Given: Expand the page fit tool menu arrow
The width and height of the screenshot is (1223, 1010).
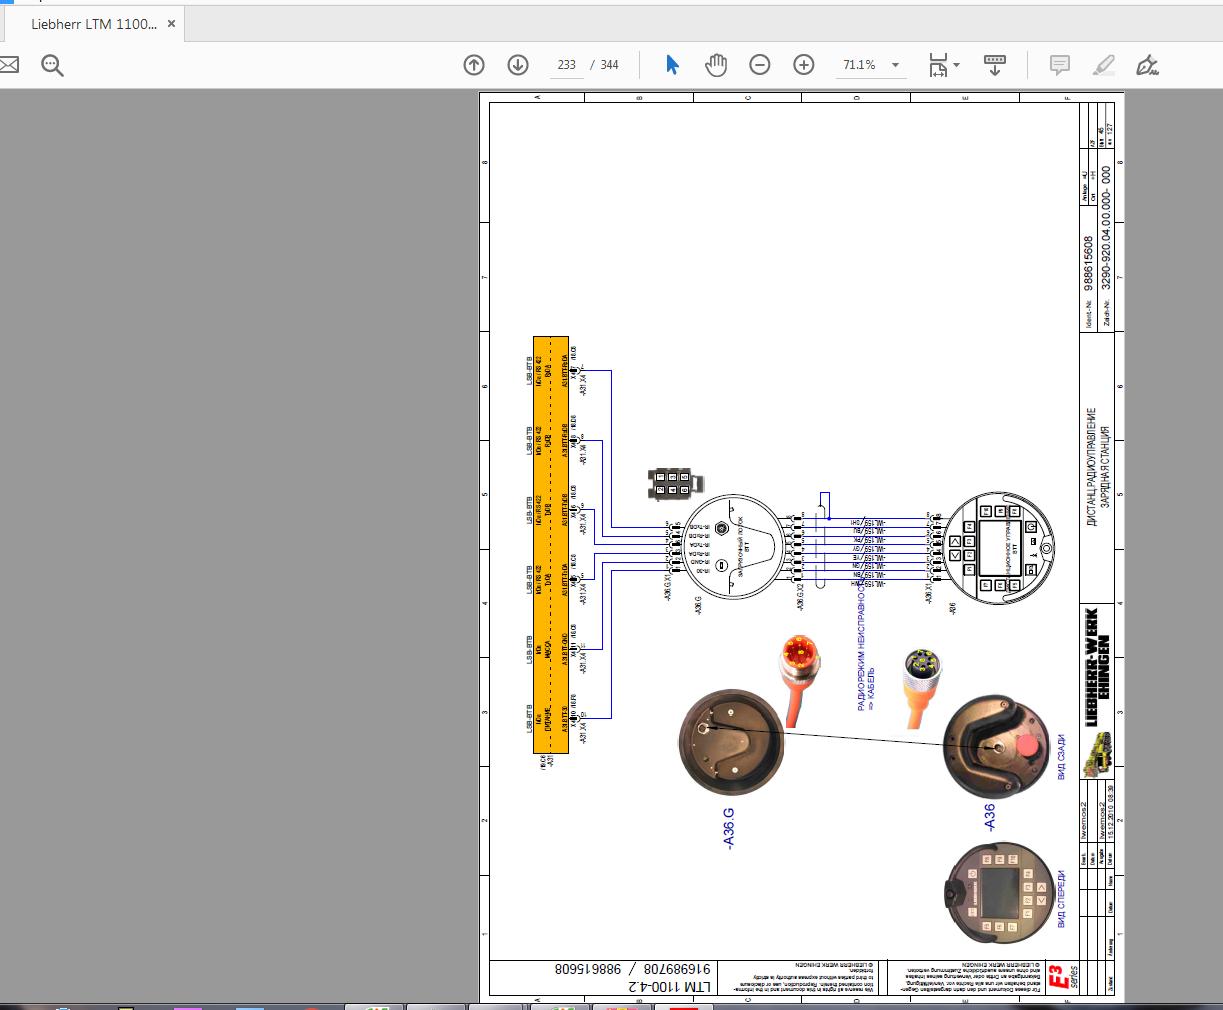Looking at the screenshot, I should (956, 64).
